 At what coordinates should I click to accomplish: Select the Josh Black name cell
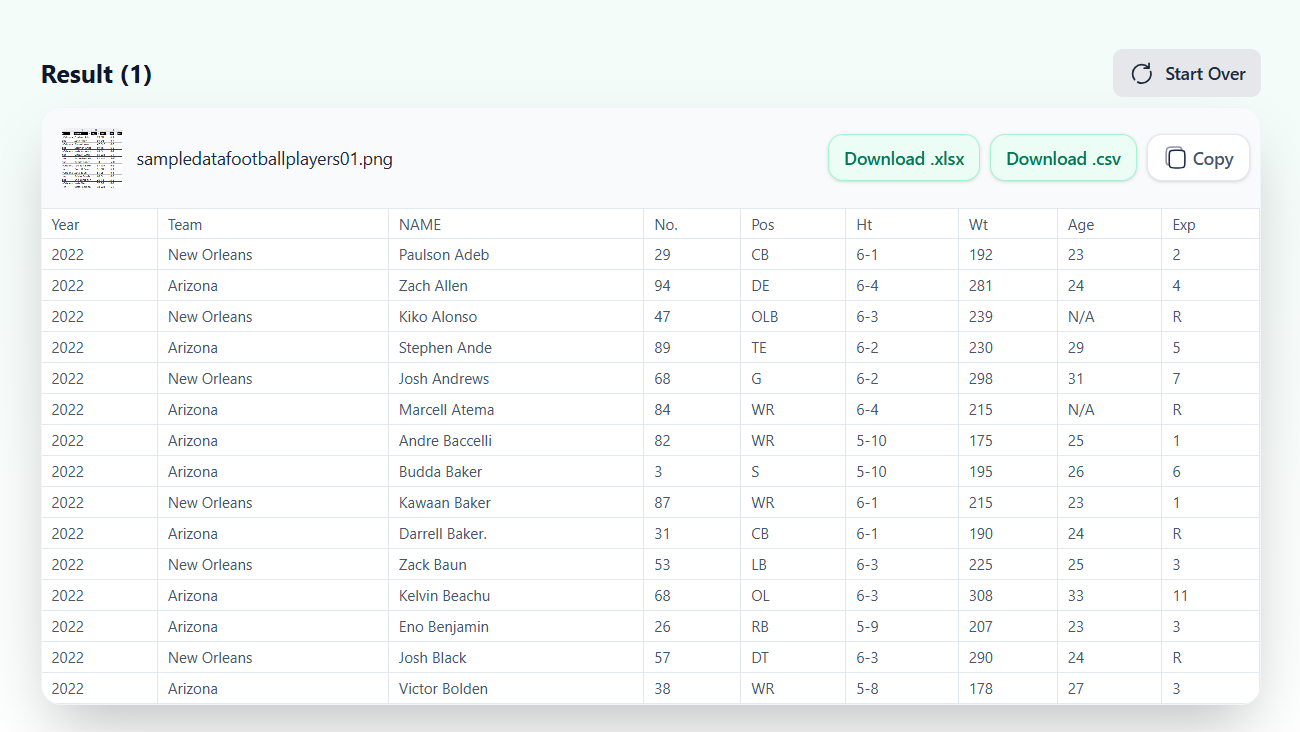click(516, 658)
